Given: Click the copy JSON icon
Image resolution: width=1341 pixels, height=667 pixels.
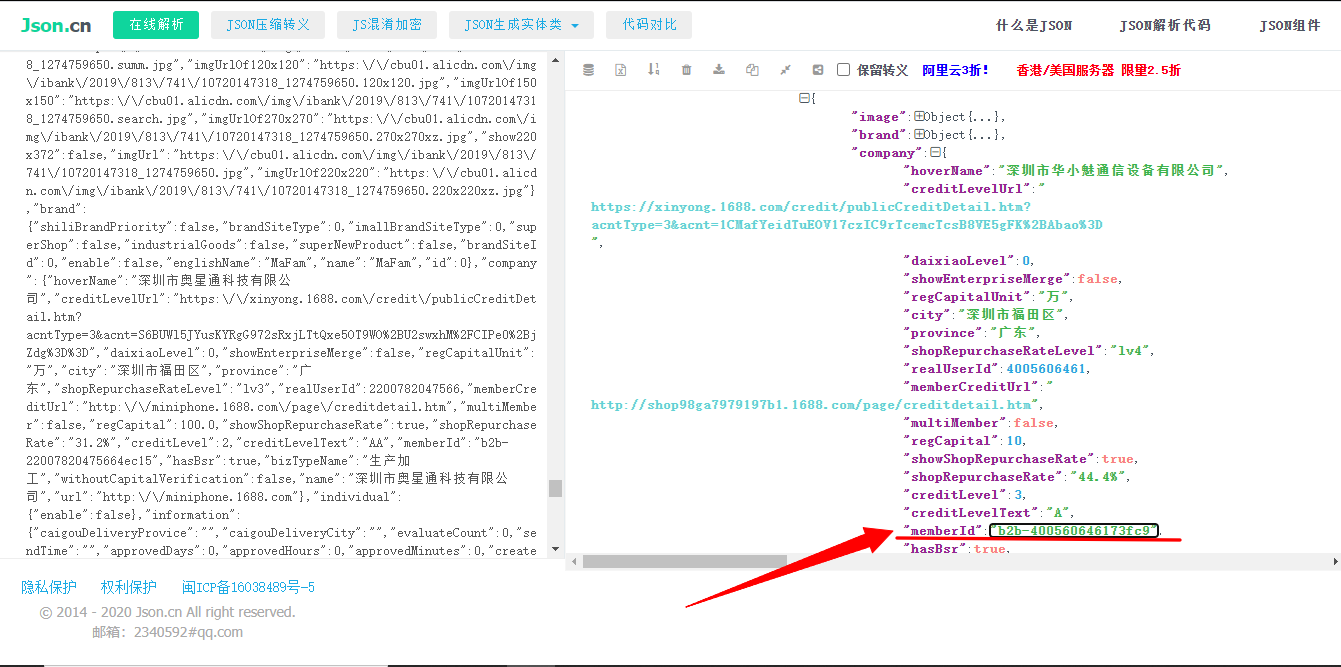Looking at the screenshot, I should [752, 70].
